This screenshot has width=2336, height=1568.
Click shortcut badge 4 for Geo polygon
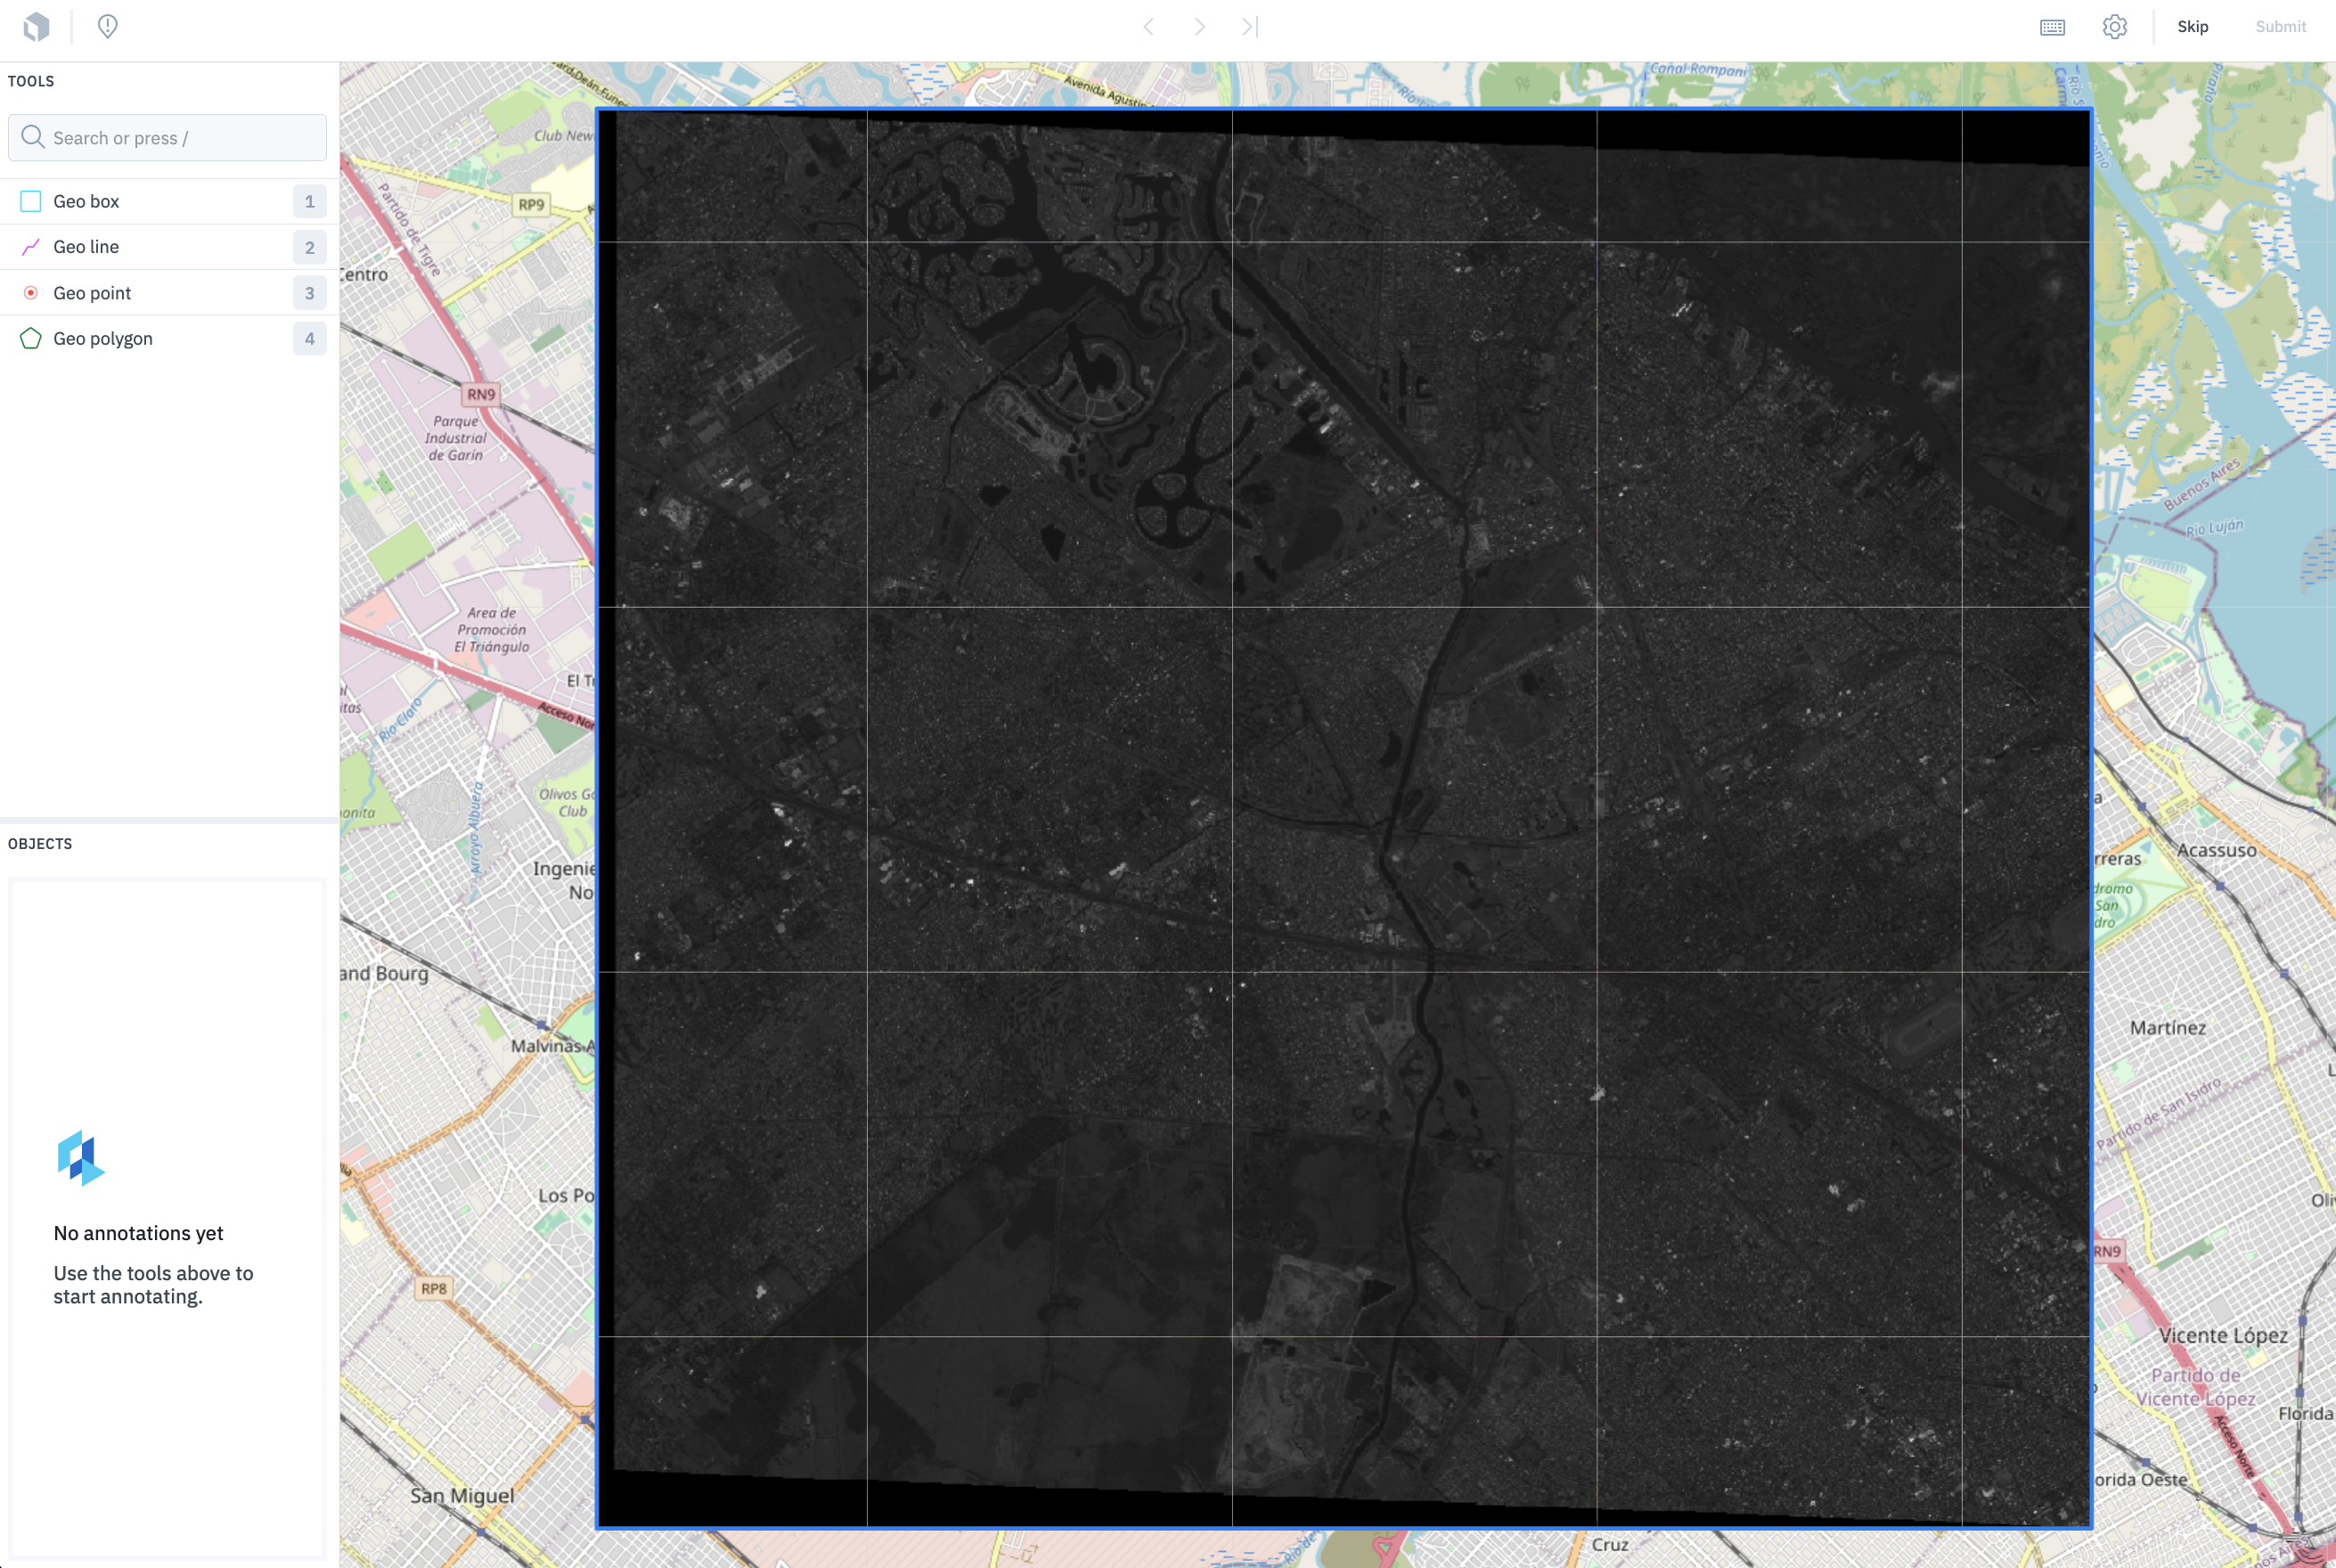click(310, 339)
